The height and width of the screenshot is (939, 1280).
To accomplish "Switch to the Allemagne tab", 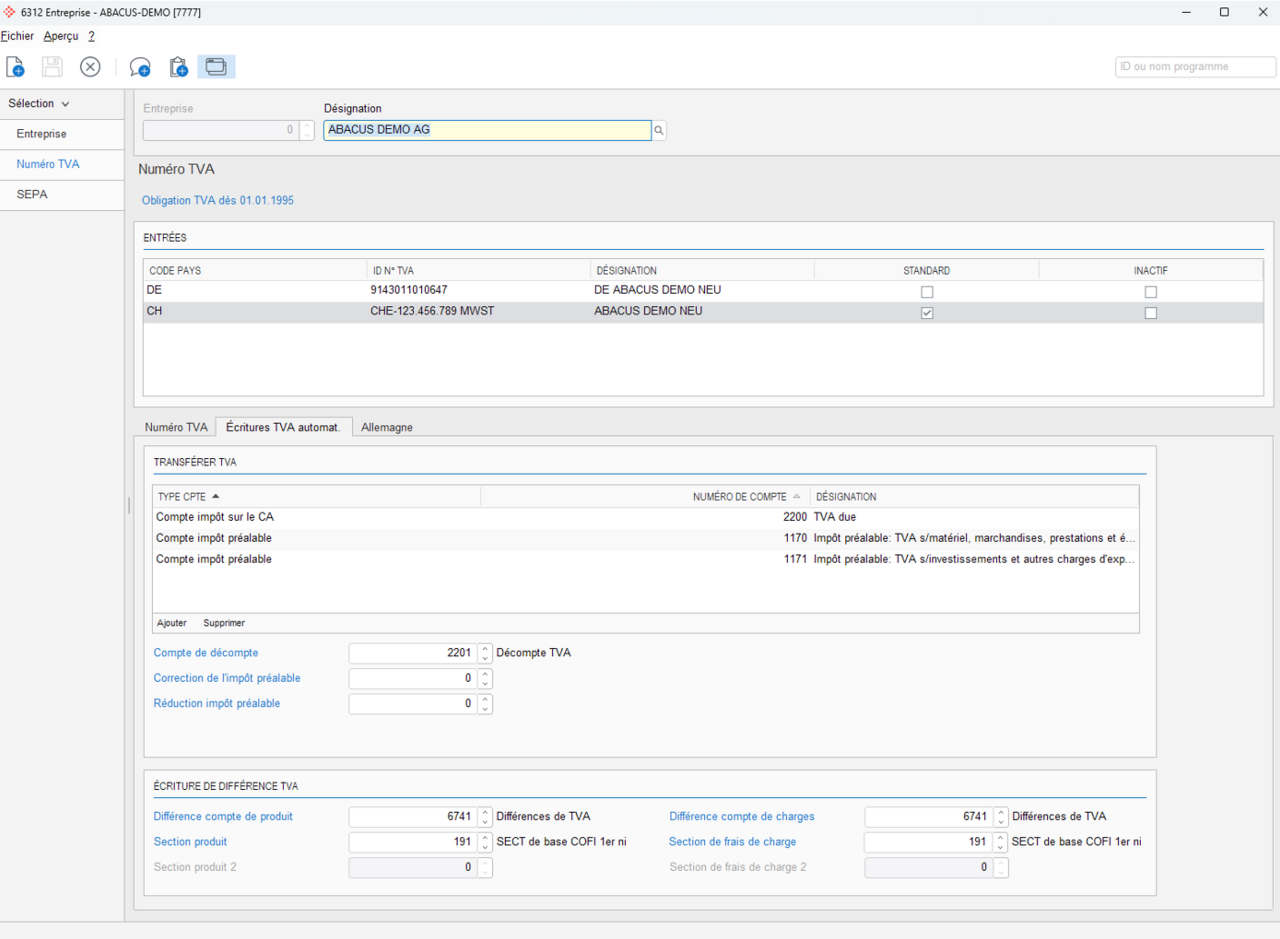I will (x=386, y=427).
